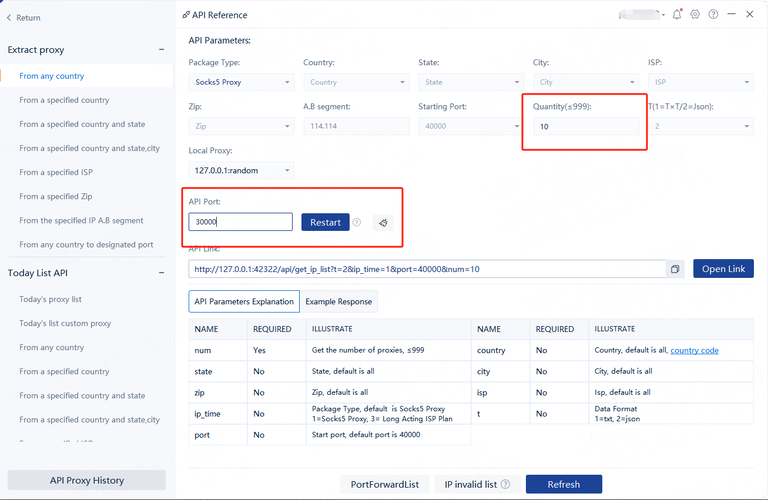Select 'From a specified ISP' in sidebar
768x500 pixels.
coord(56,172)
